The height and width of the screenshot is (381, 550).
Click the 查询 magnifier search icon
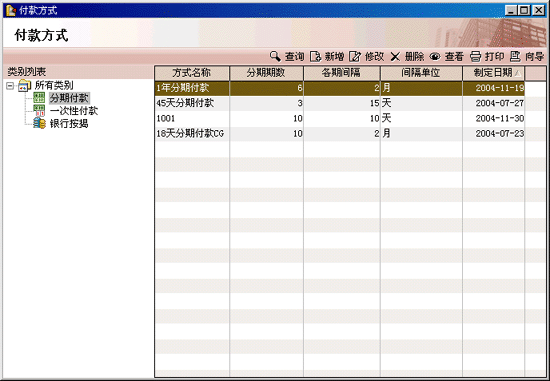pos(275,56)
